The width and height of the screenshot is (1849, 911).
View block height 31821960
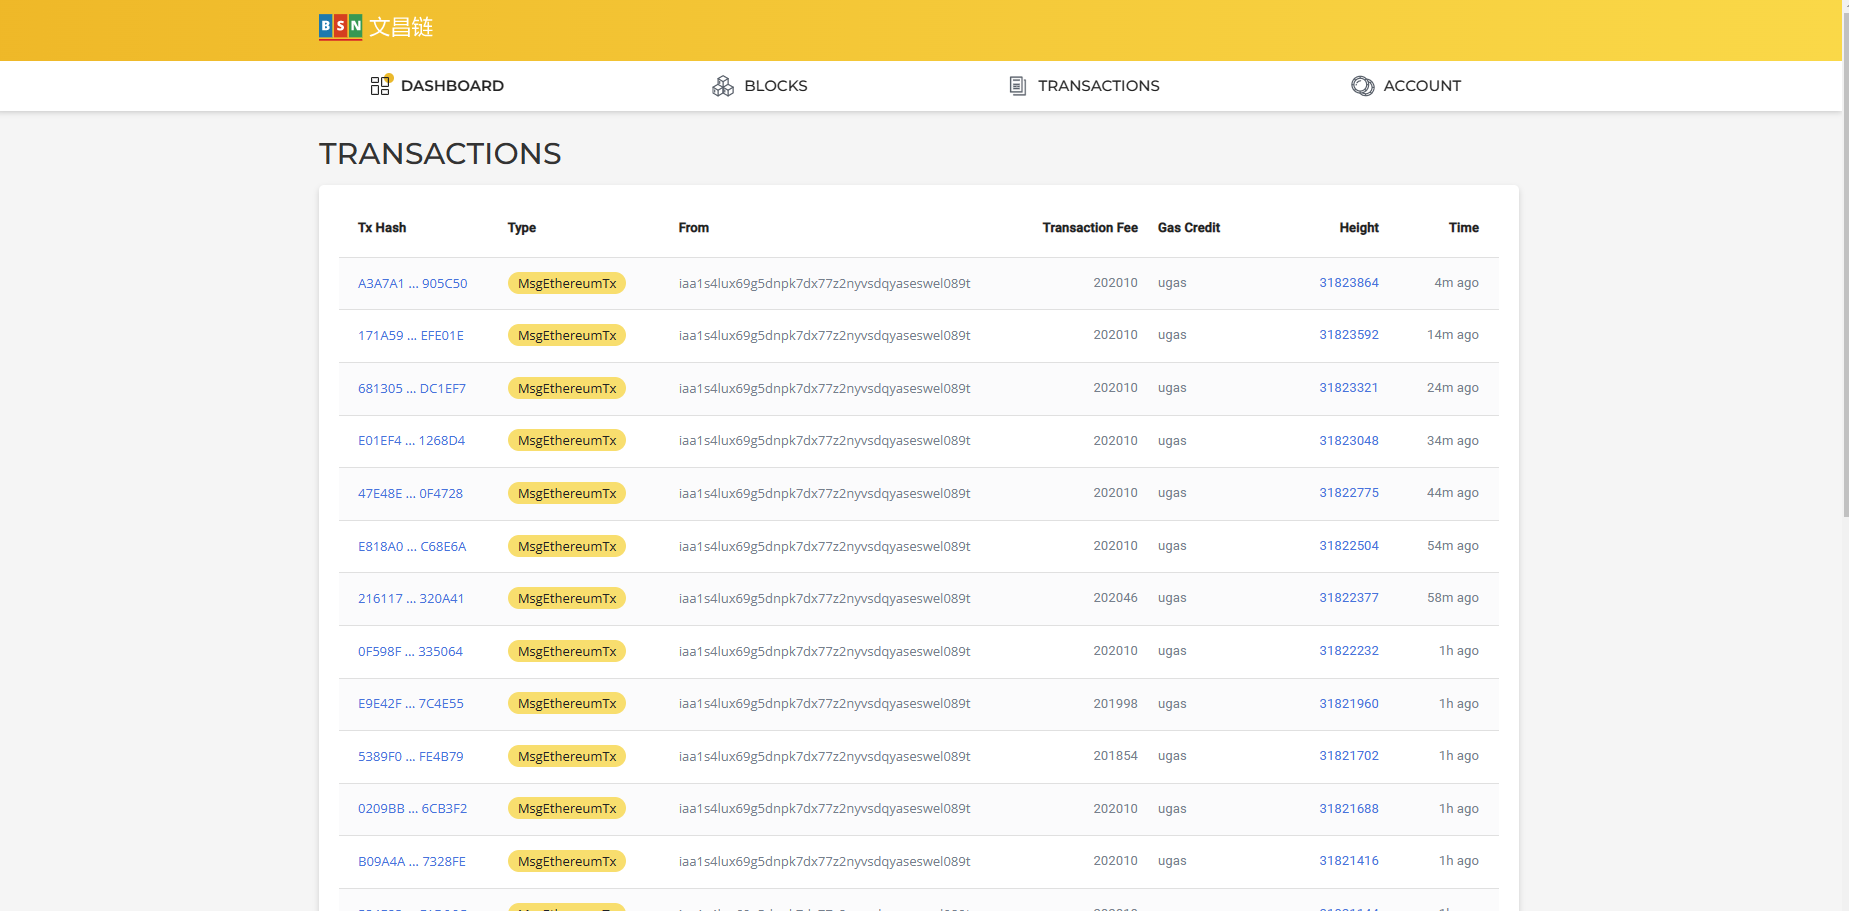coord(1348,703)
